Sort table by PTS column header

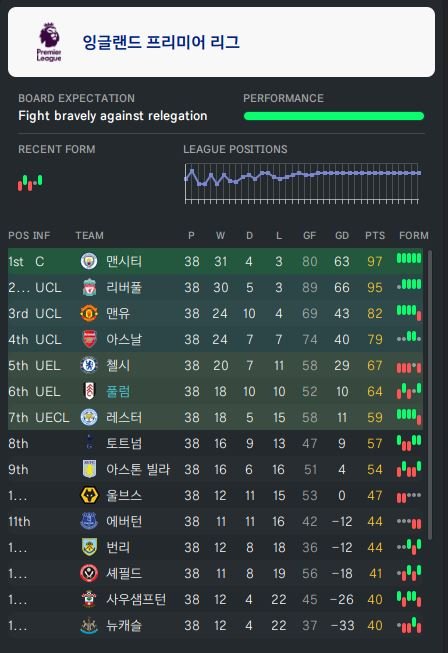pyautogui.click(x=375, y=236)
